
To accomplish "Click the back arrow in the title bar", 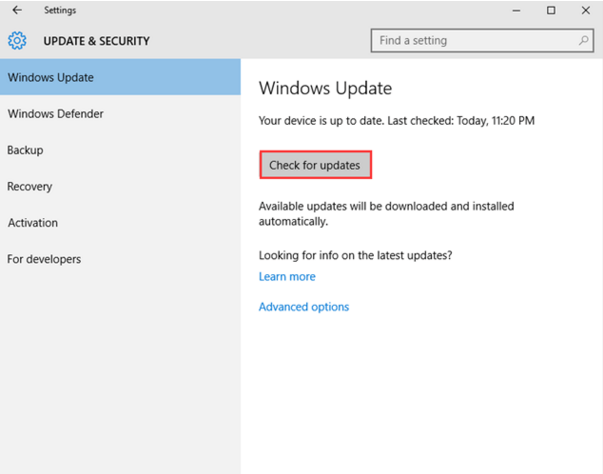I will click(17, 10).
